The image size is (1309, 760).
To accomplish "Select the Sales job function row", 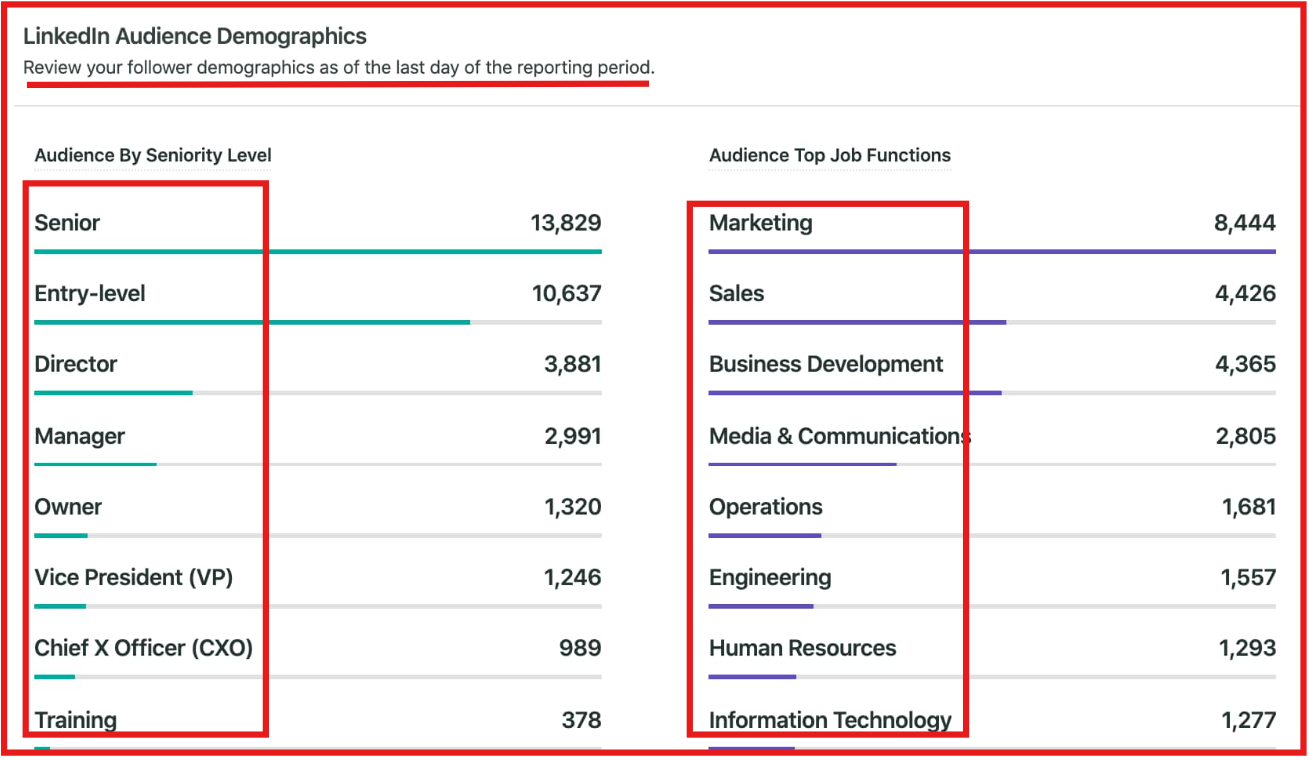I will pos(737,293).
